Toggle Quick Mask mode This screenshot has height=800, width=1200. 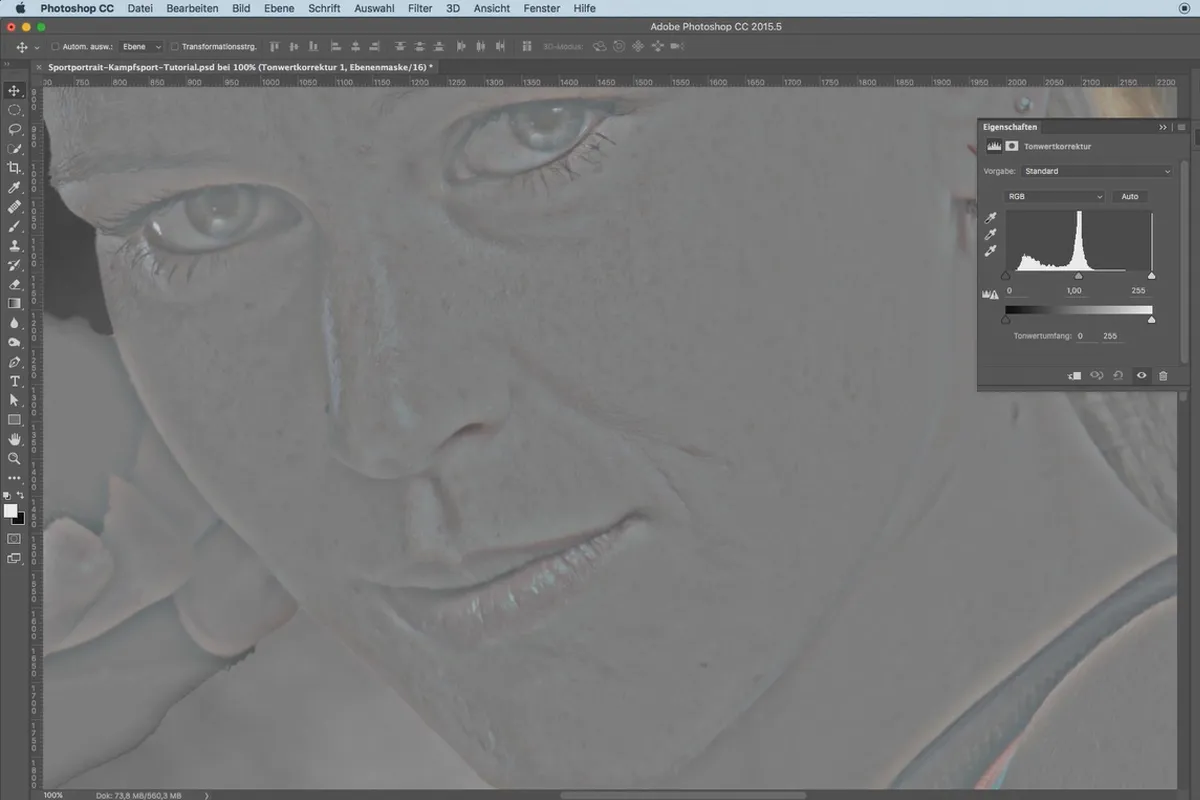tap(14, 539)
